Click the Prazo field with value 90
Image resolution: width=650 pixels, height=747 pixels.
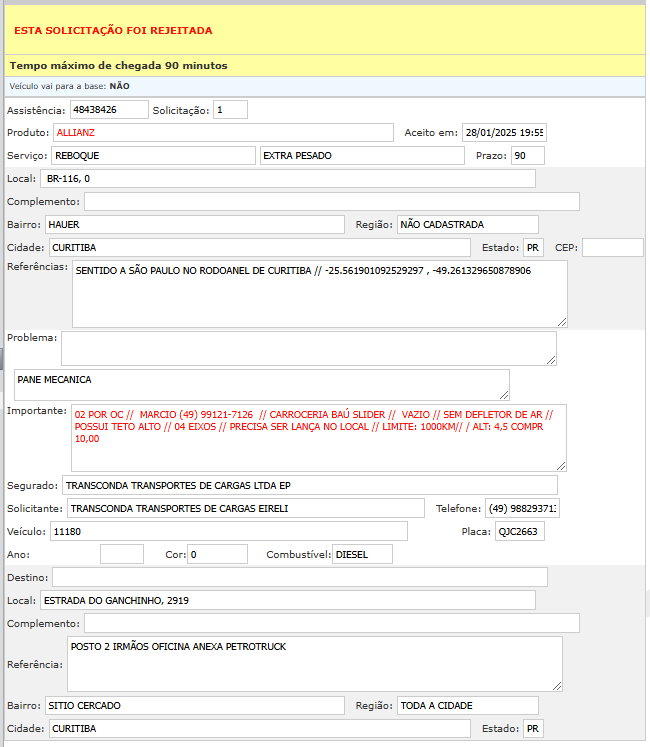527,156
